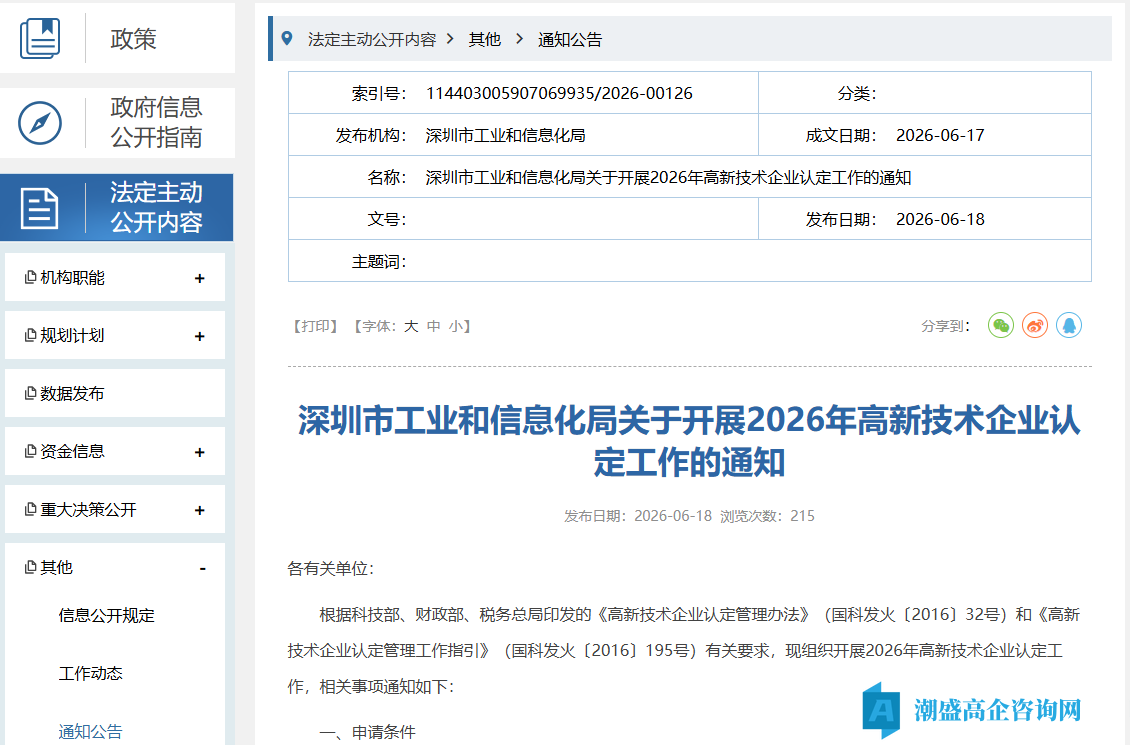Click the compass icon for 政府信息公开指南
1130x745 pixels.
(x=40, y=122)
